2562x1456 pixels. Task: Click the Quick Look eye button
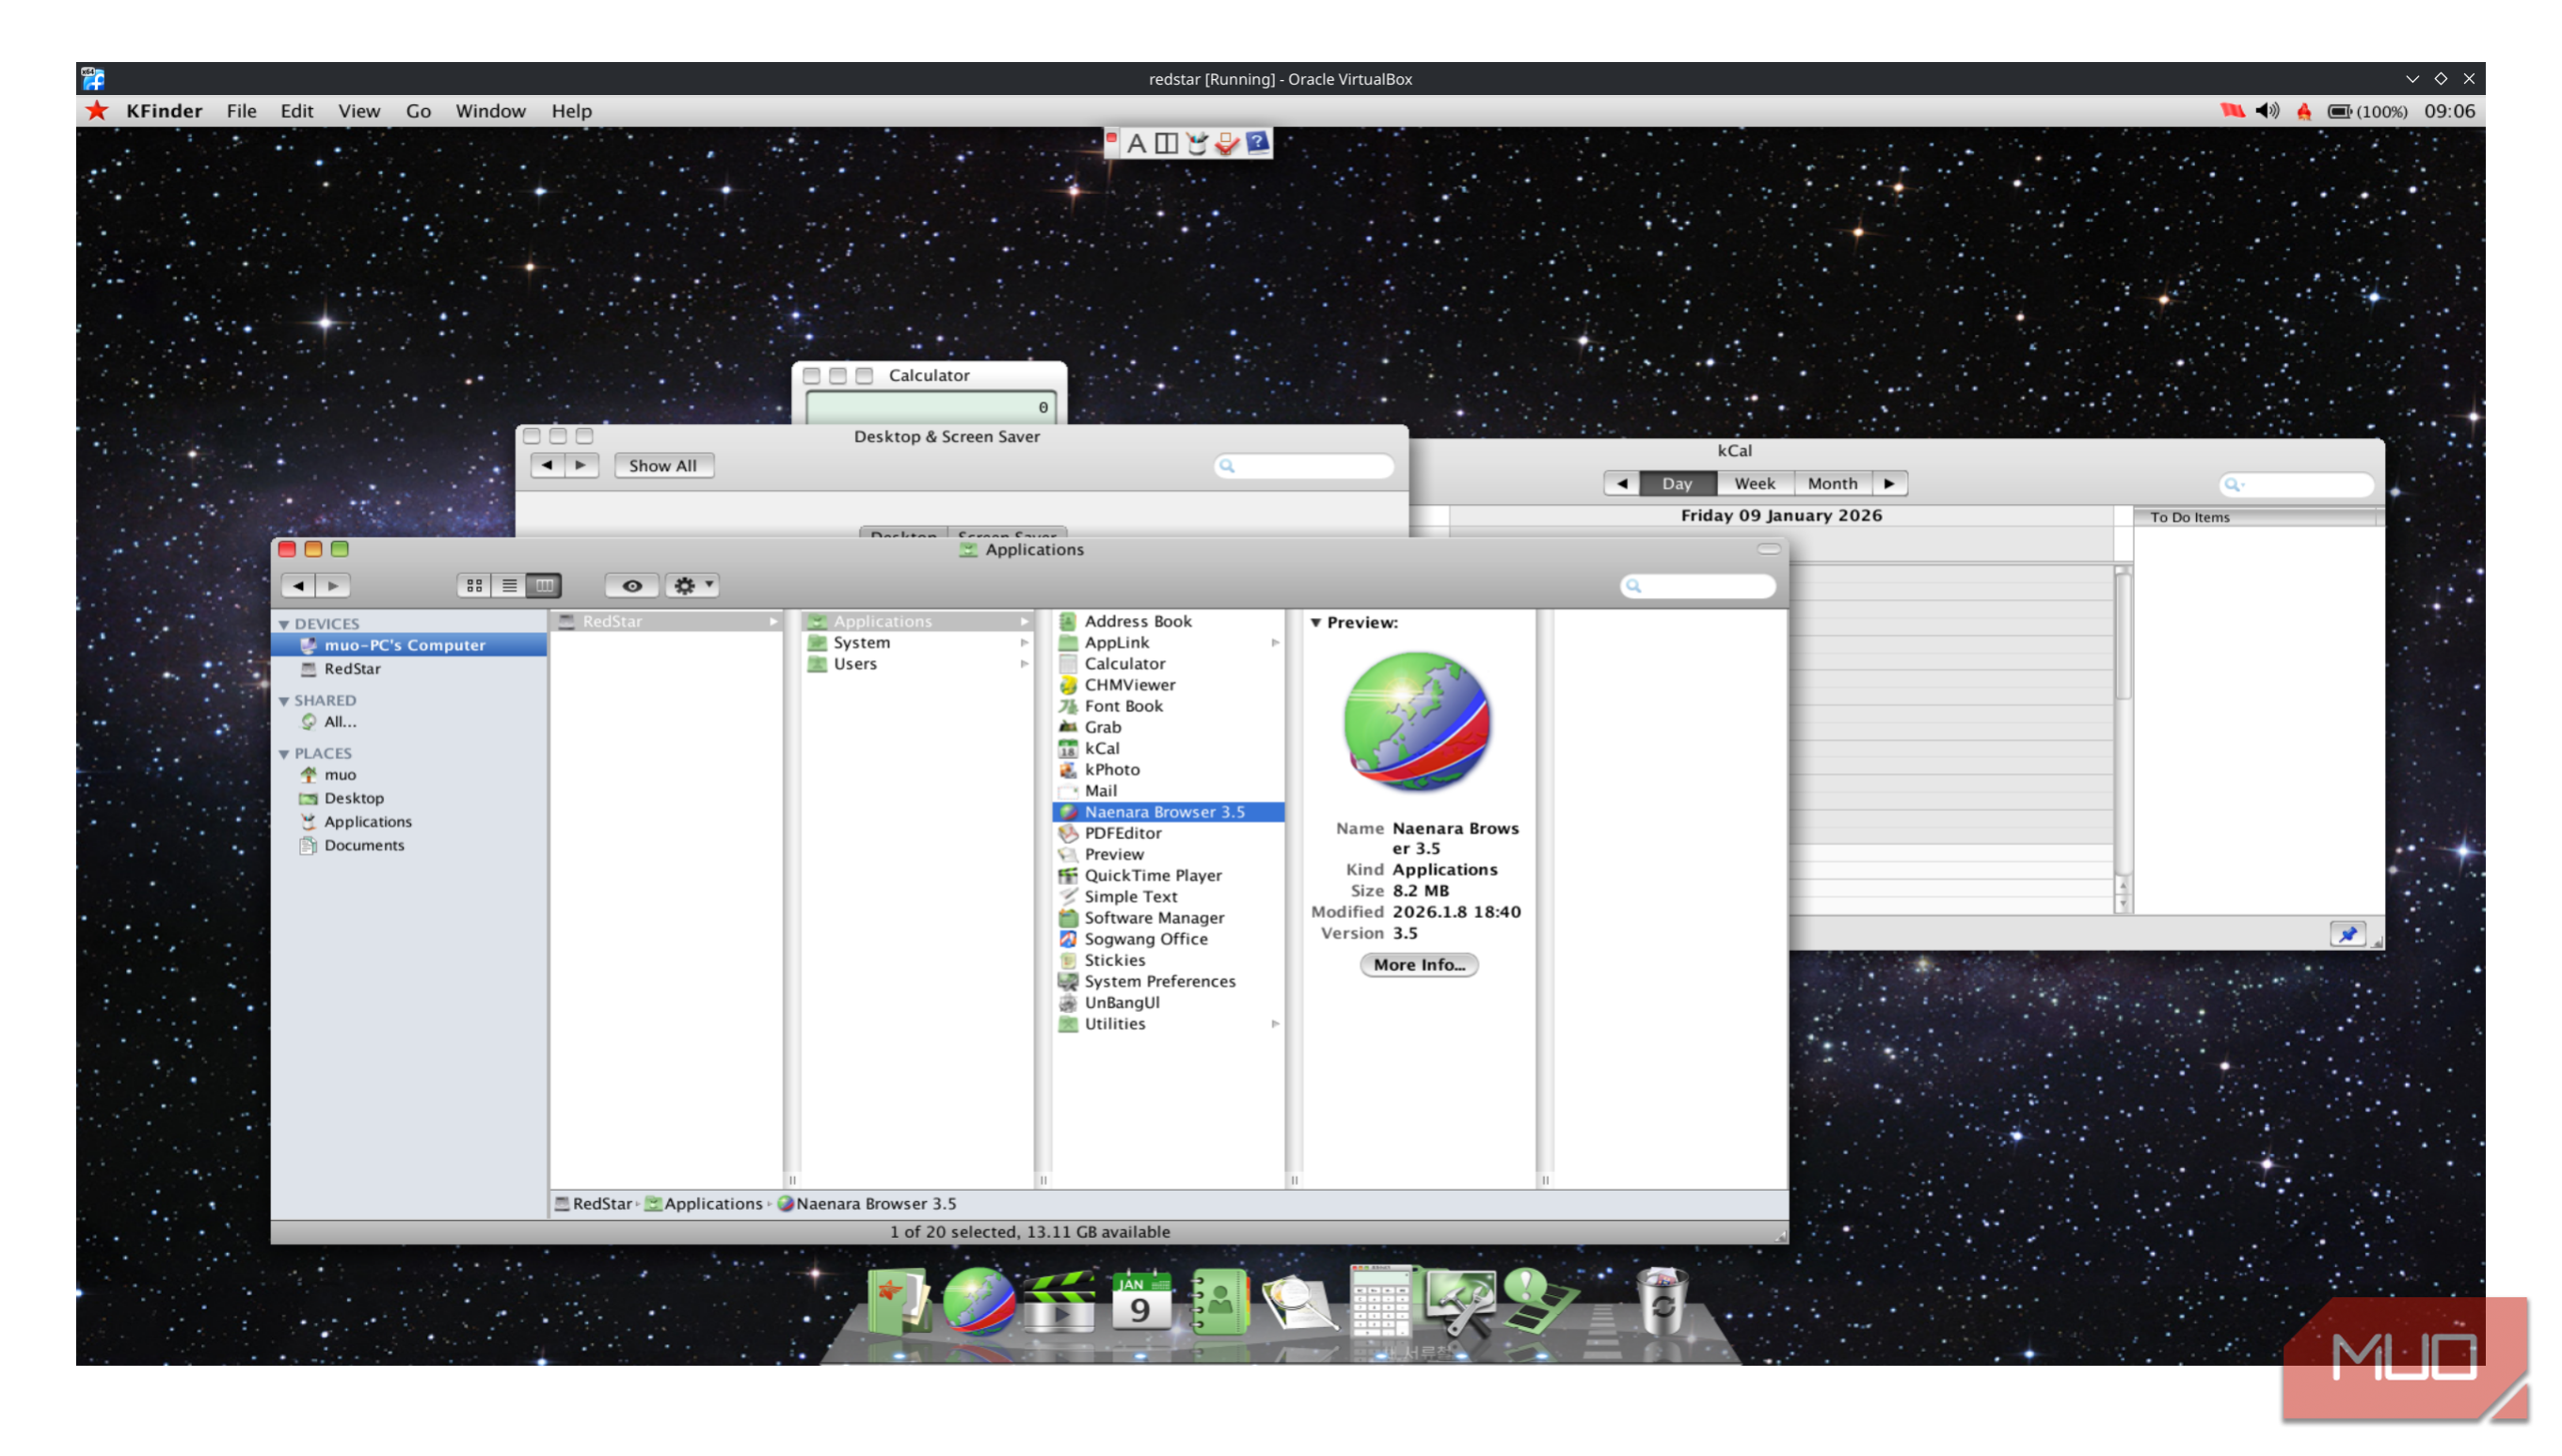click(x=631, y=586)
